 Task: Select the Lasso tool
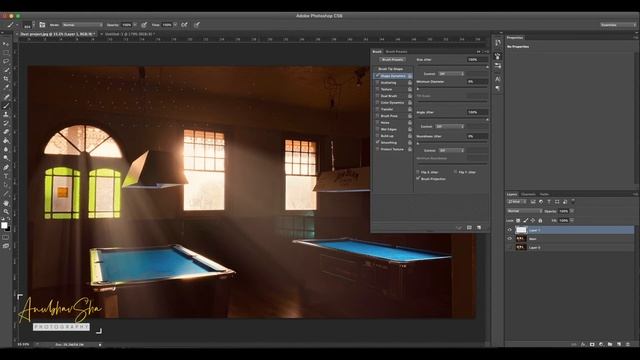(x=6, y=61)
